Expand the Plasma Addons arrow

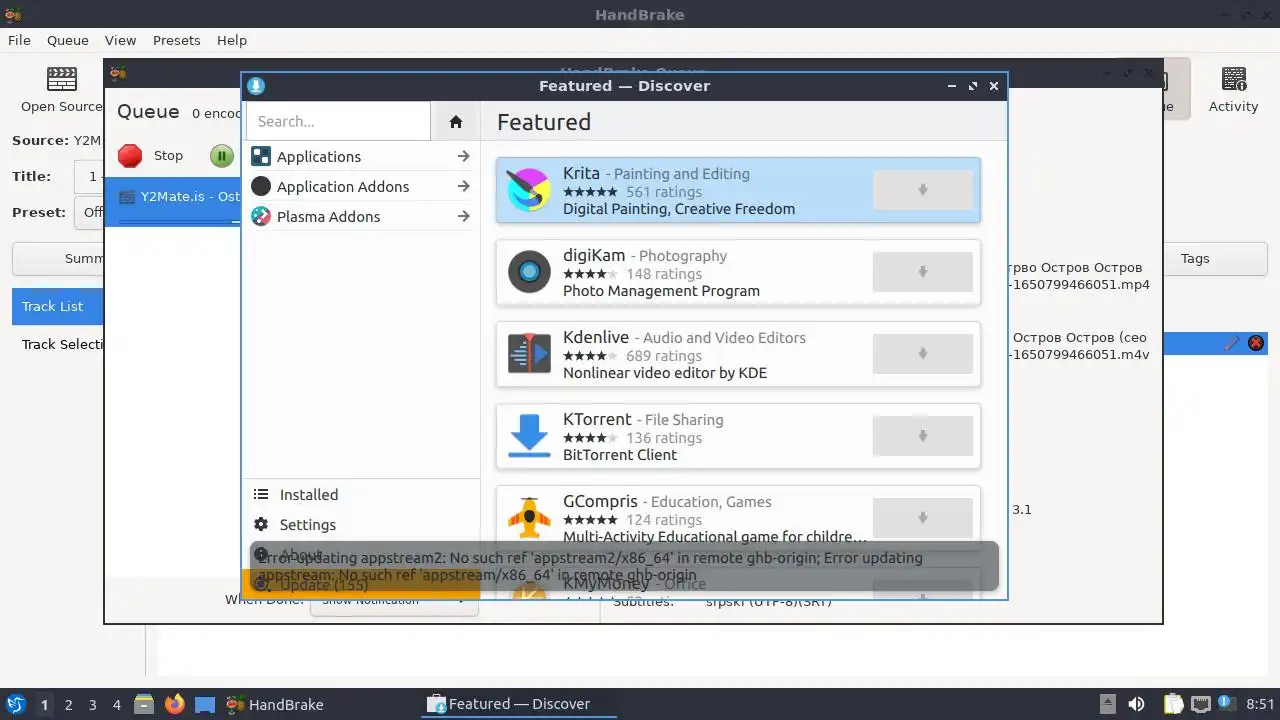click(x=463, y=216)
